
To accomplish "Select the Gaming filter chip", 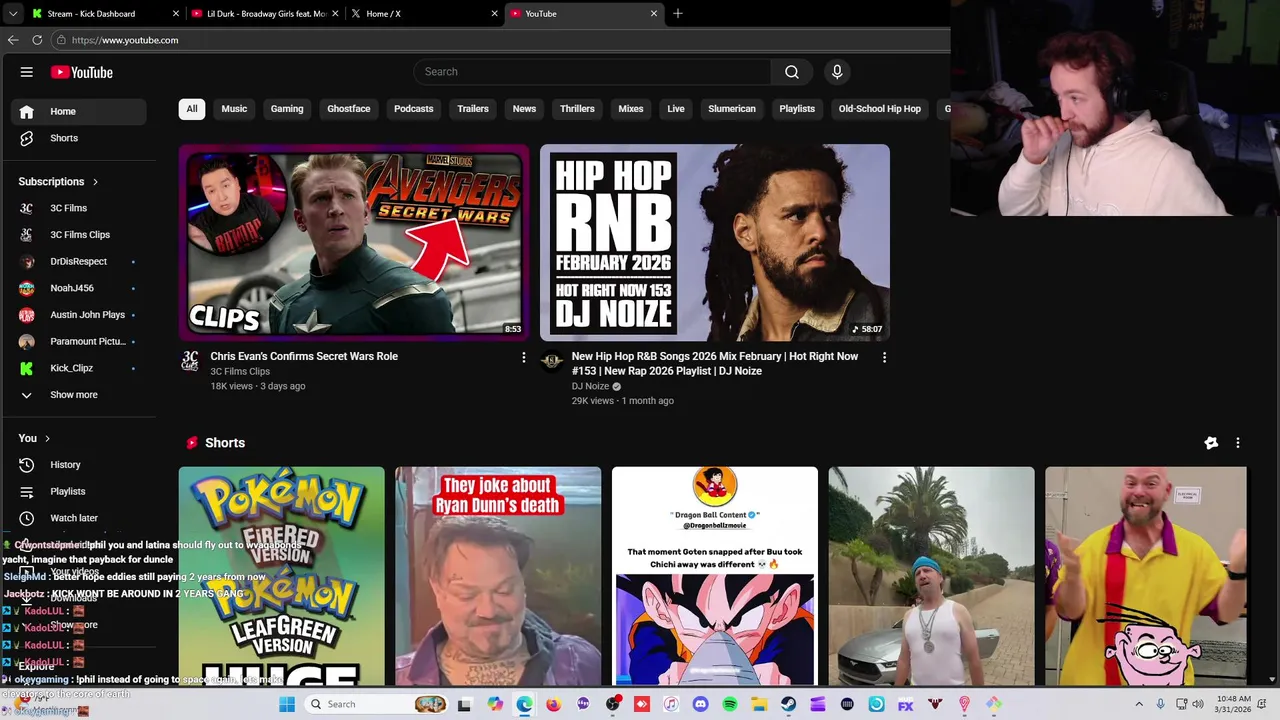I will point(287,109).
